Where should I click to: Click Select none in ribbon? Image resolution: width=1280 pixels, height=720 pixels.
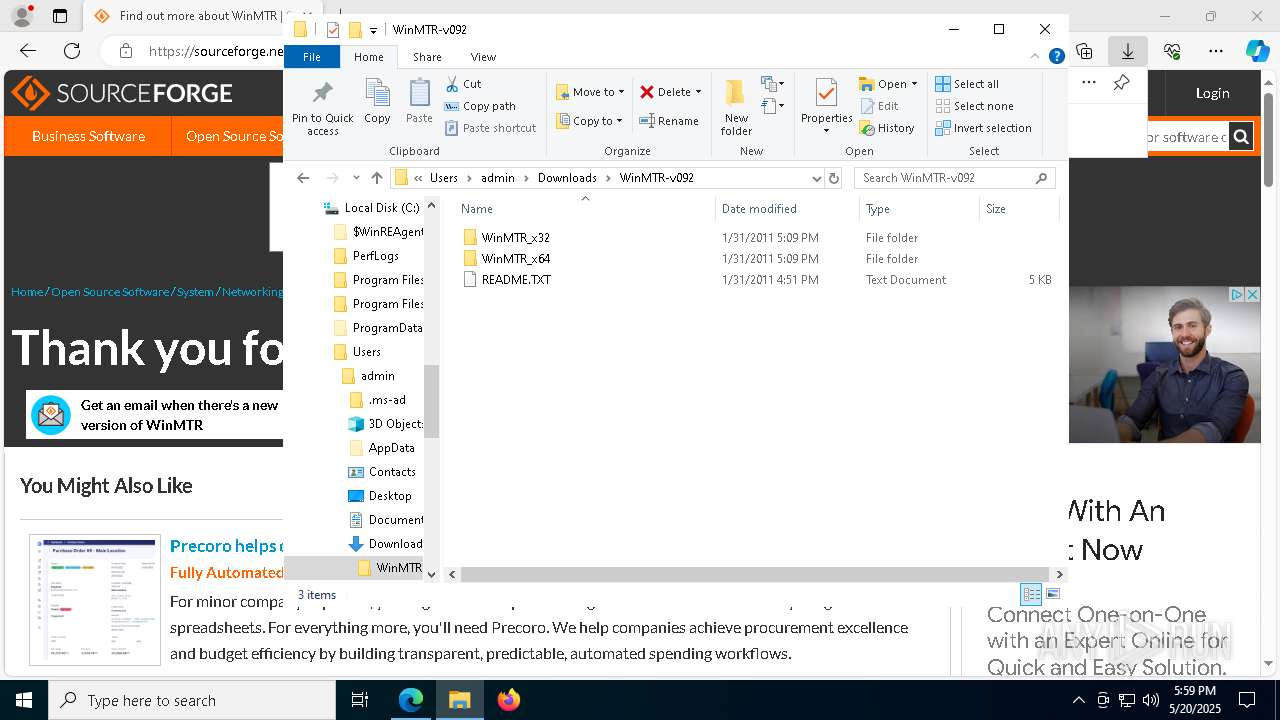coord(974,106)
